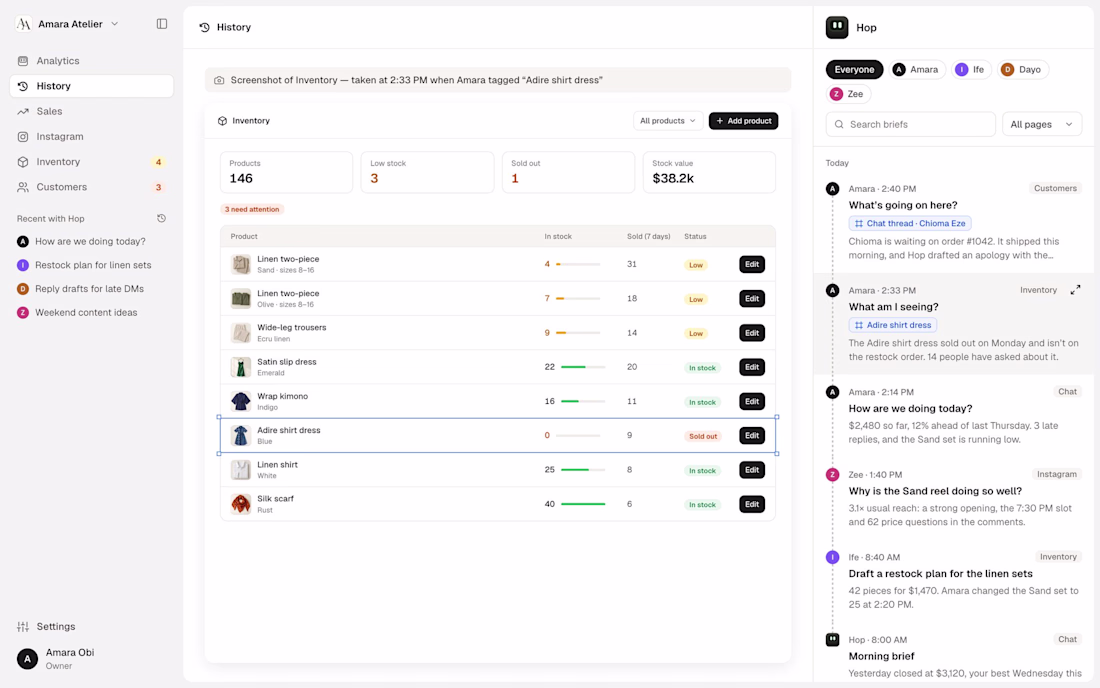Click Edit on the Silk scarf row
1100x688 pixels.
click(751, 504)
